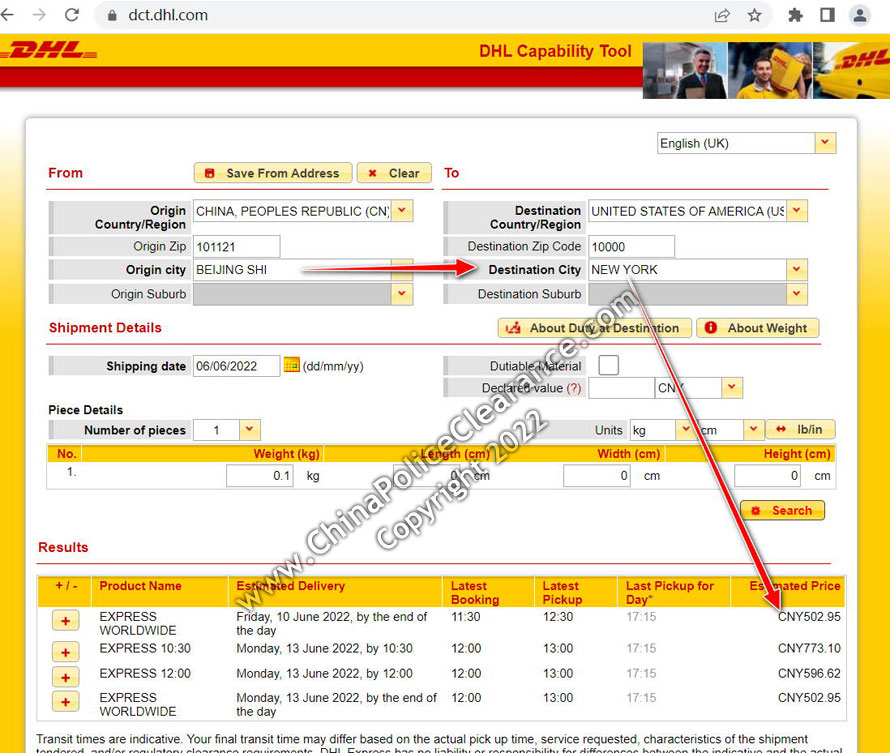Click the Clear button
The width and height of the screenshot is (890, 753).
point(394,173)
